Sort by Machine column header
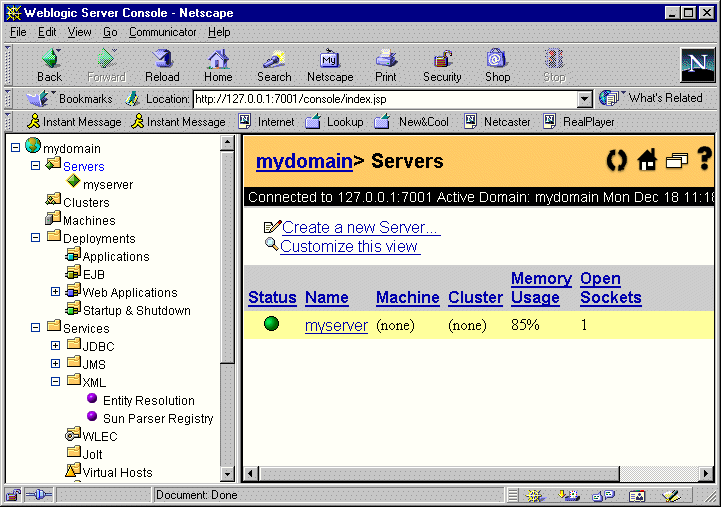 click(x=407, y=297)
